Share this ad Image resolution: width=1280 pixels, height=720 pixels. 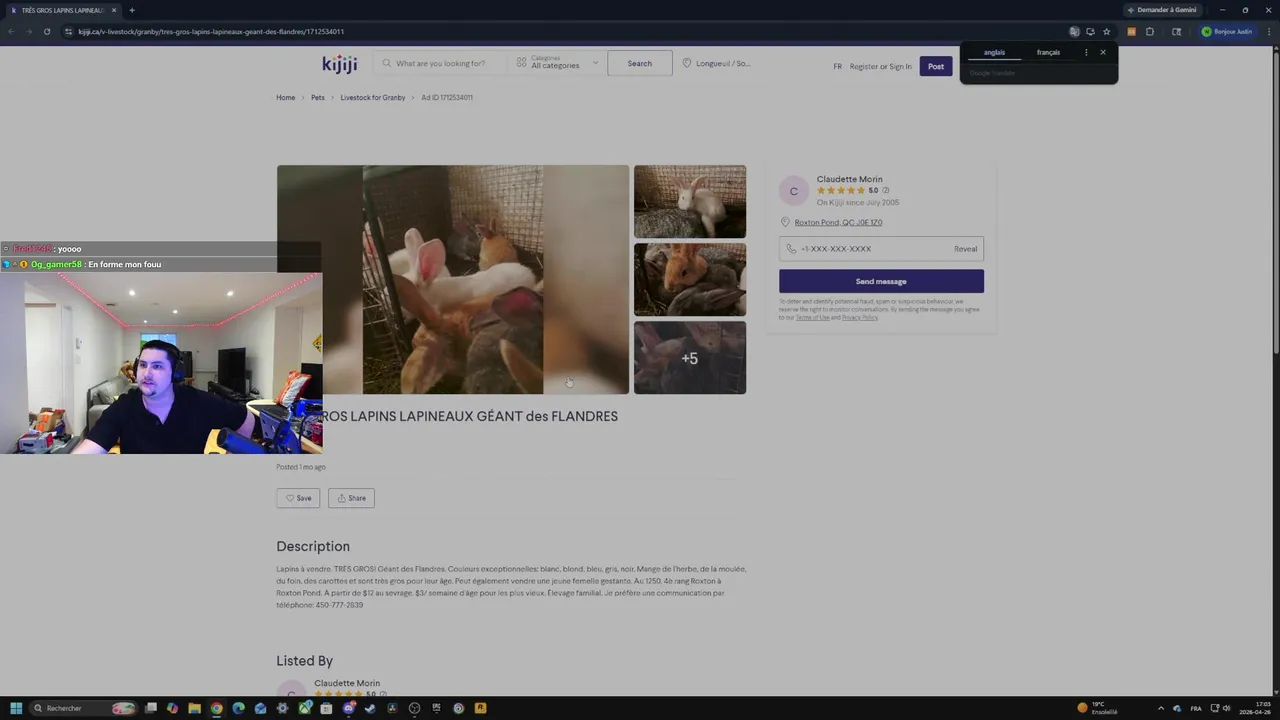(x=351, y=498)
